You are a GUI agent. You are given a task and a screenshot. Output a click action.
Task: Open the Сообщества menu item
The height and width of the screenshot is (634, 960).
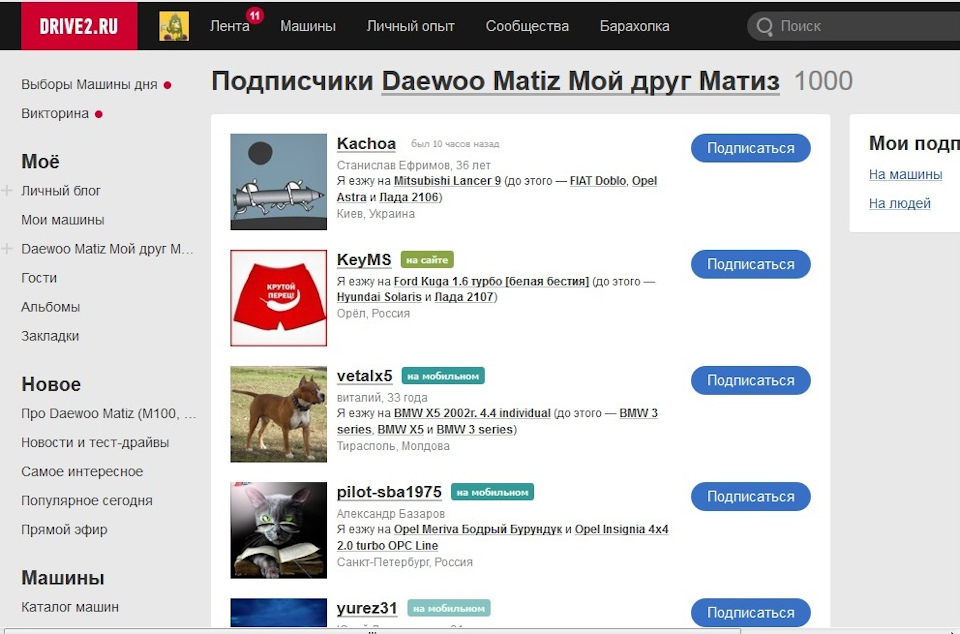pyautogui.click(x=527, y=26)
